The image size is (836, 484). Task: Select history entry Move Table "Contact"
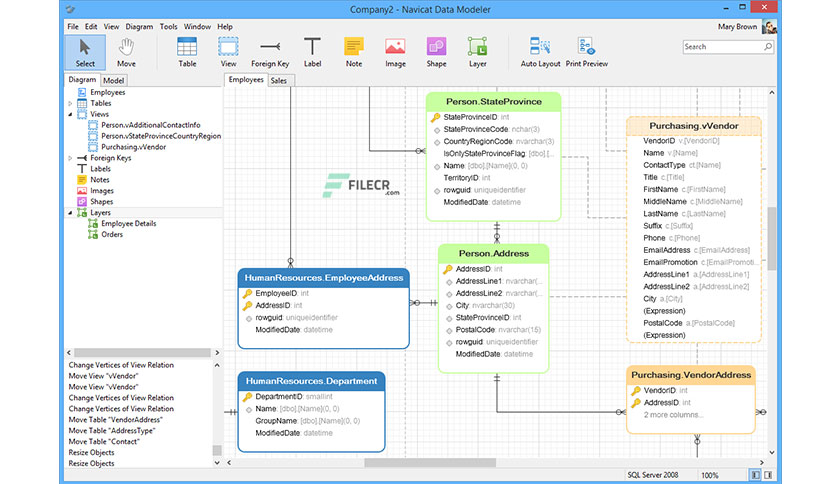[104, 442]
